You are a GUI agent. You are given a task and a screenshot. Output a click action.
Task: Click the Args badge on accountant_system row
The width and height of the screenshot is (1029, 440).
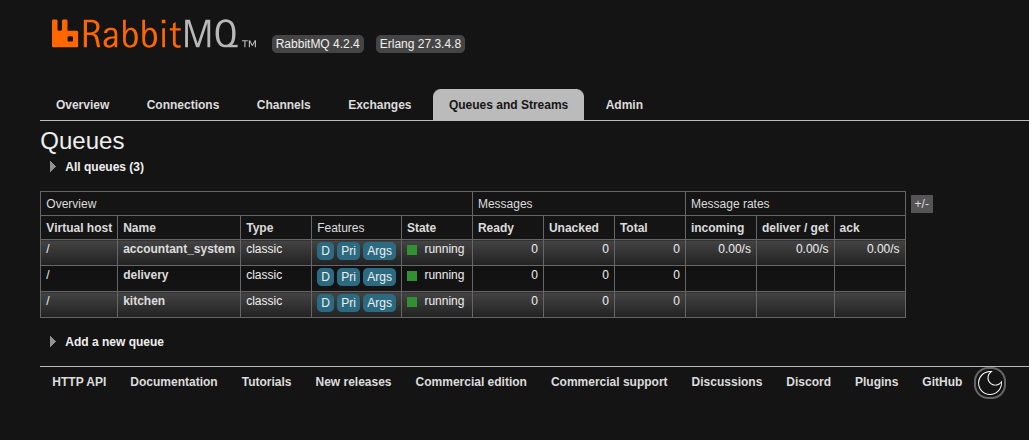click(x=379, y=251)
